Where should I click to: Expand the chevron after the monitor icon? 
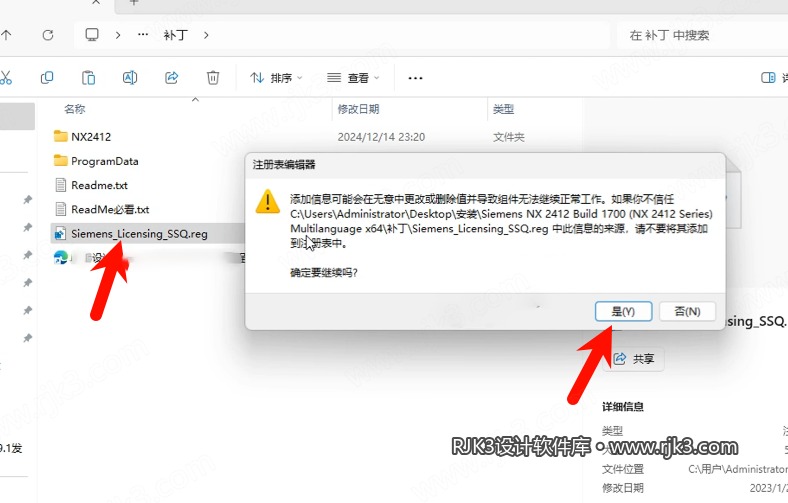pos(118,35)
